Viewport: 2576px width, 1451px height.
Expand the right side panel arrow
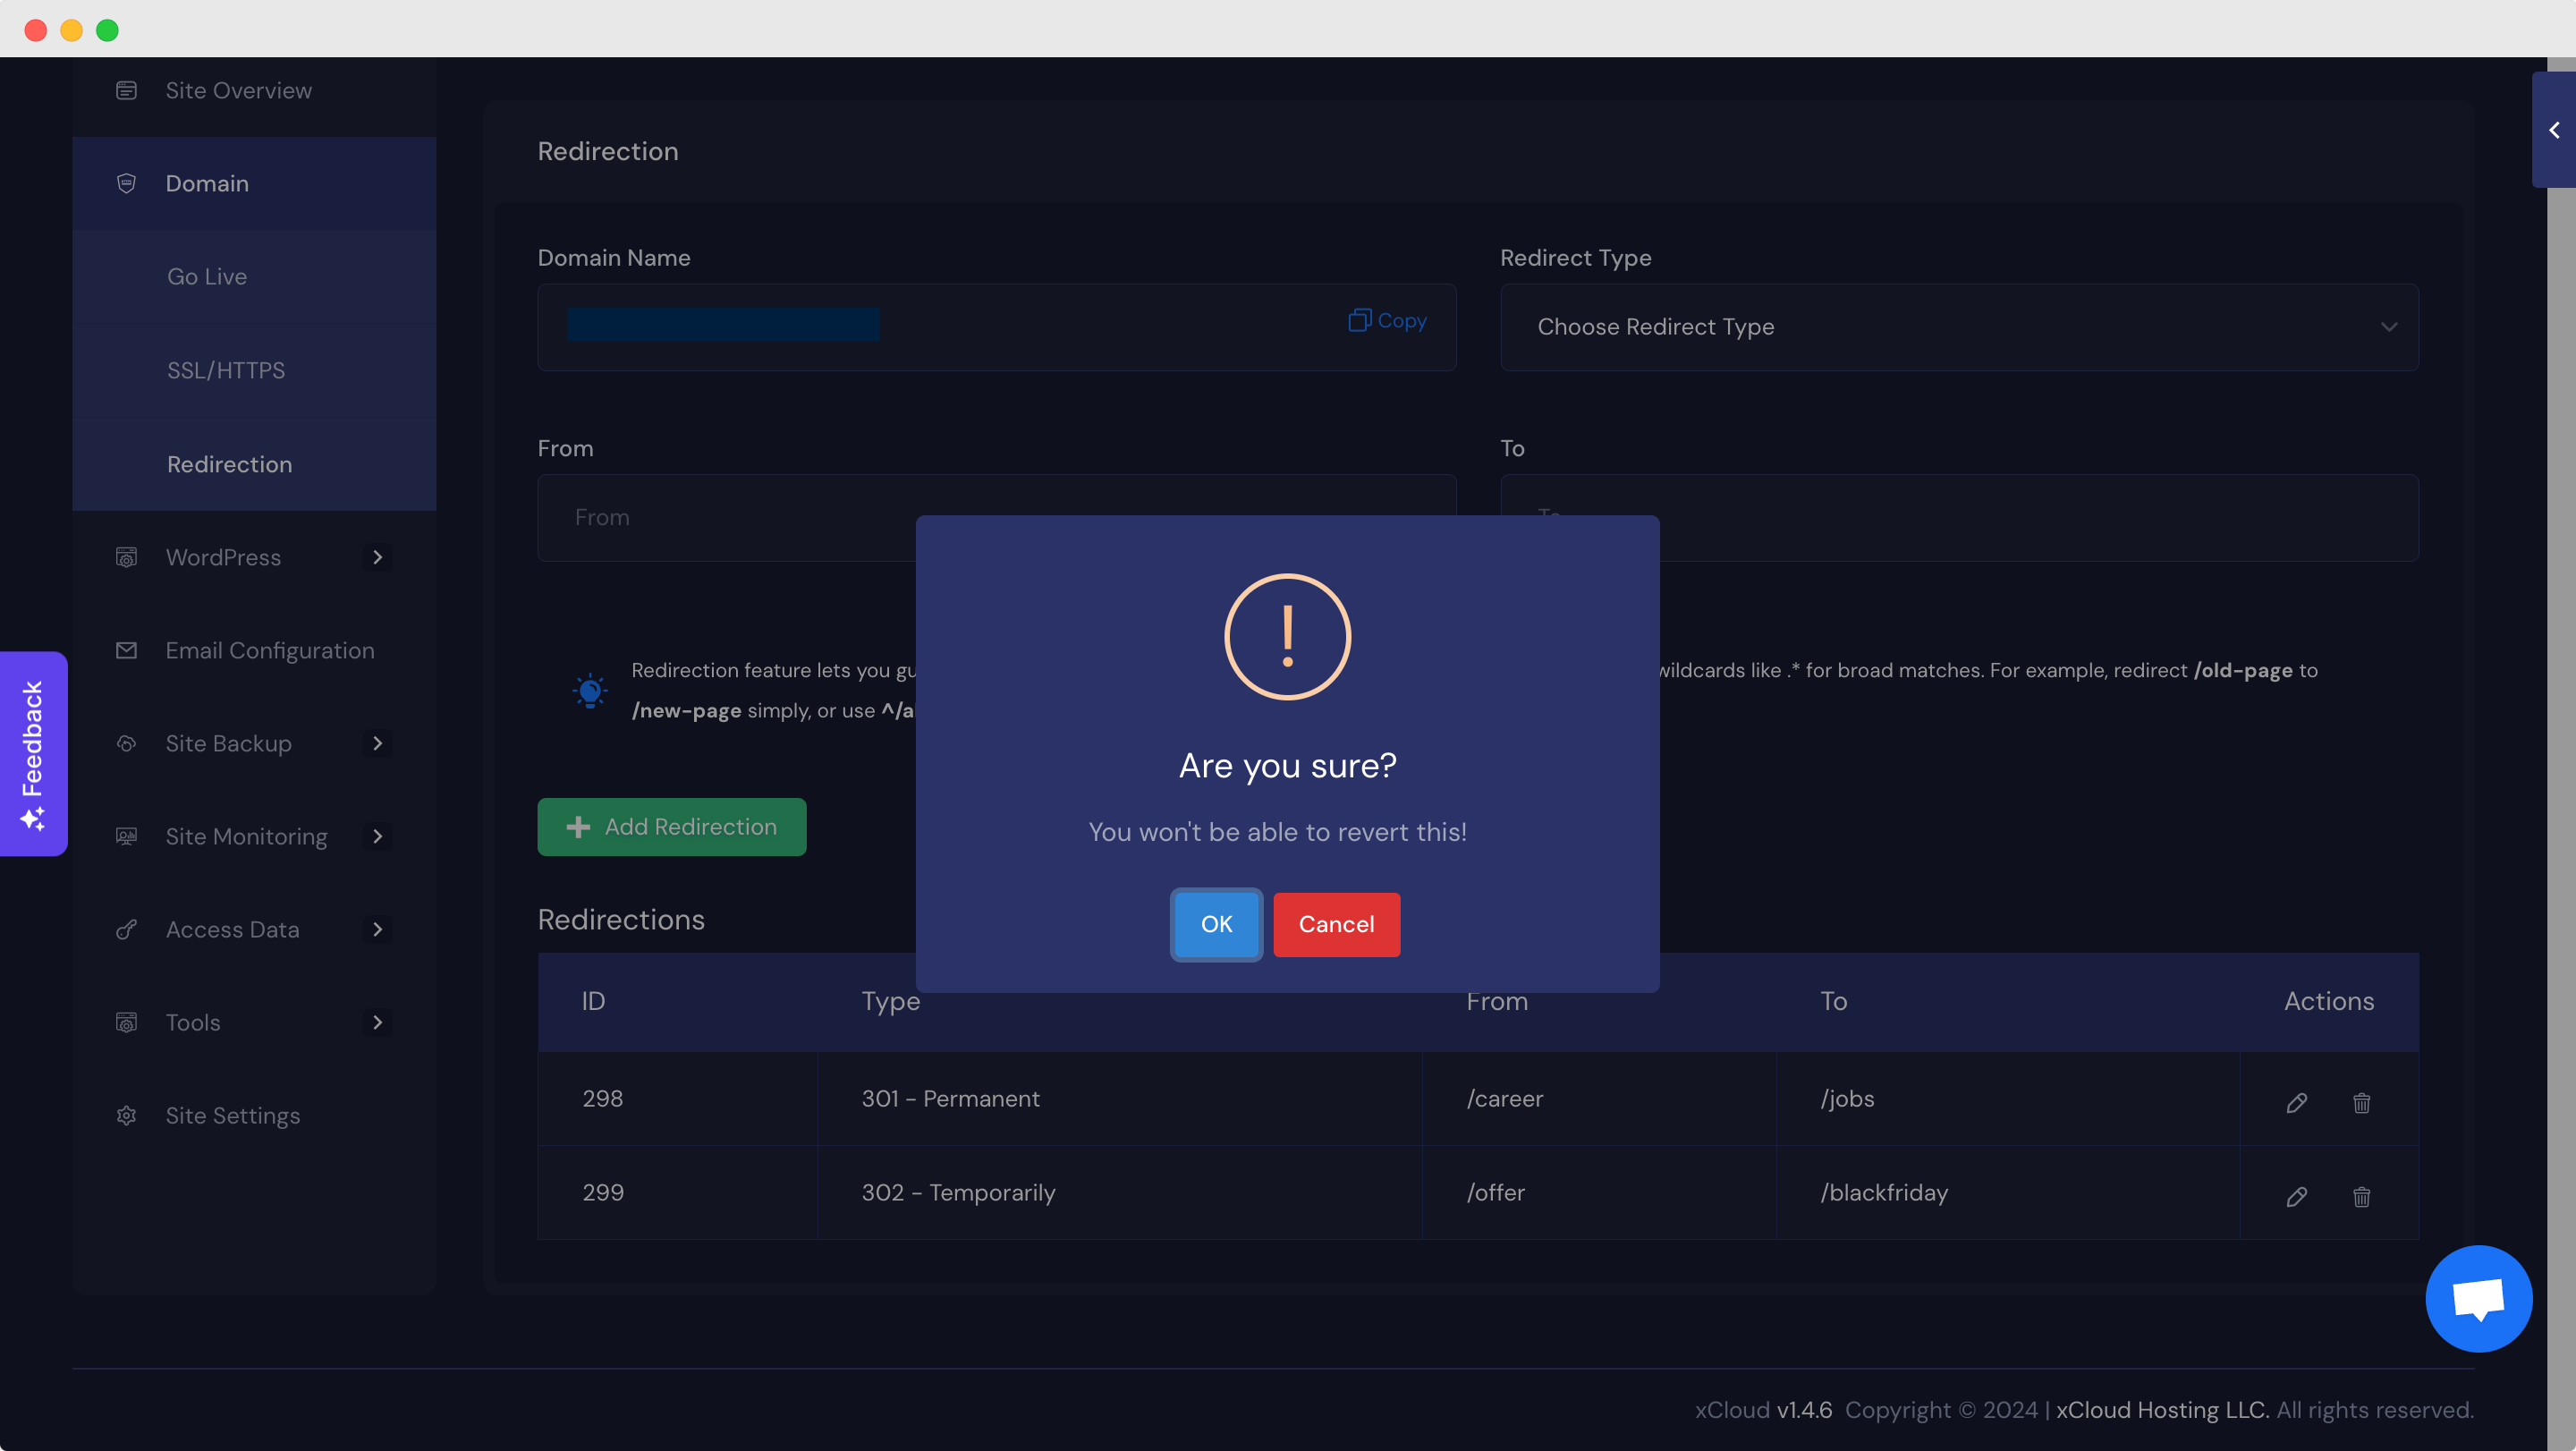point(2554,130)
